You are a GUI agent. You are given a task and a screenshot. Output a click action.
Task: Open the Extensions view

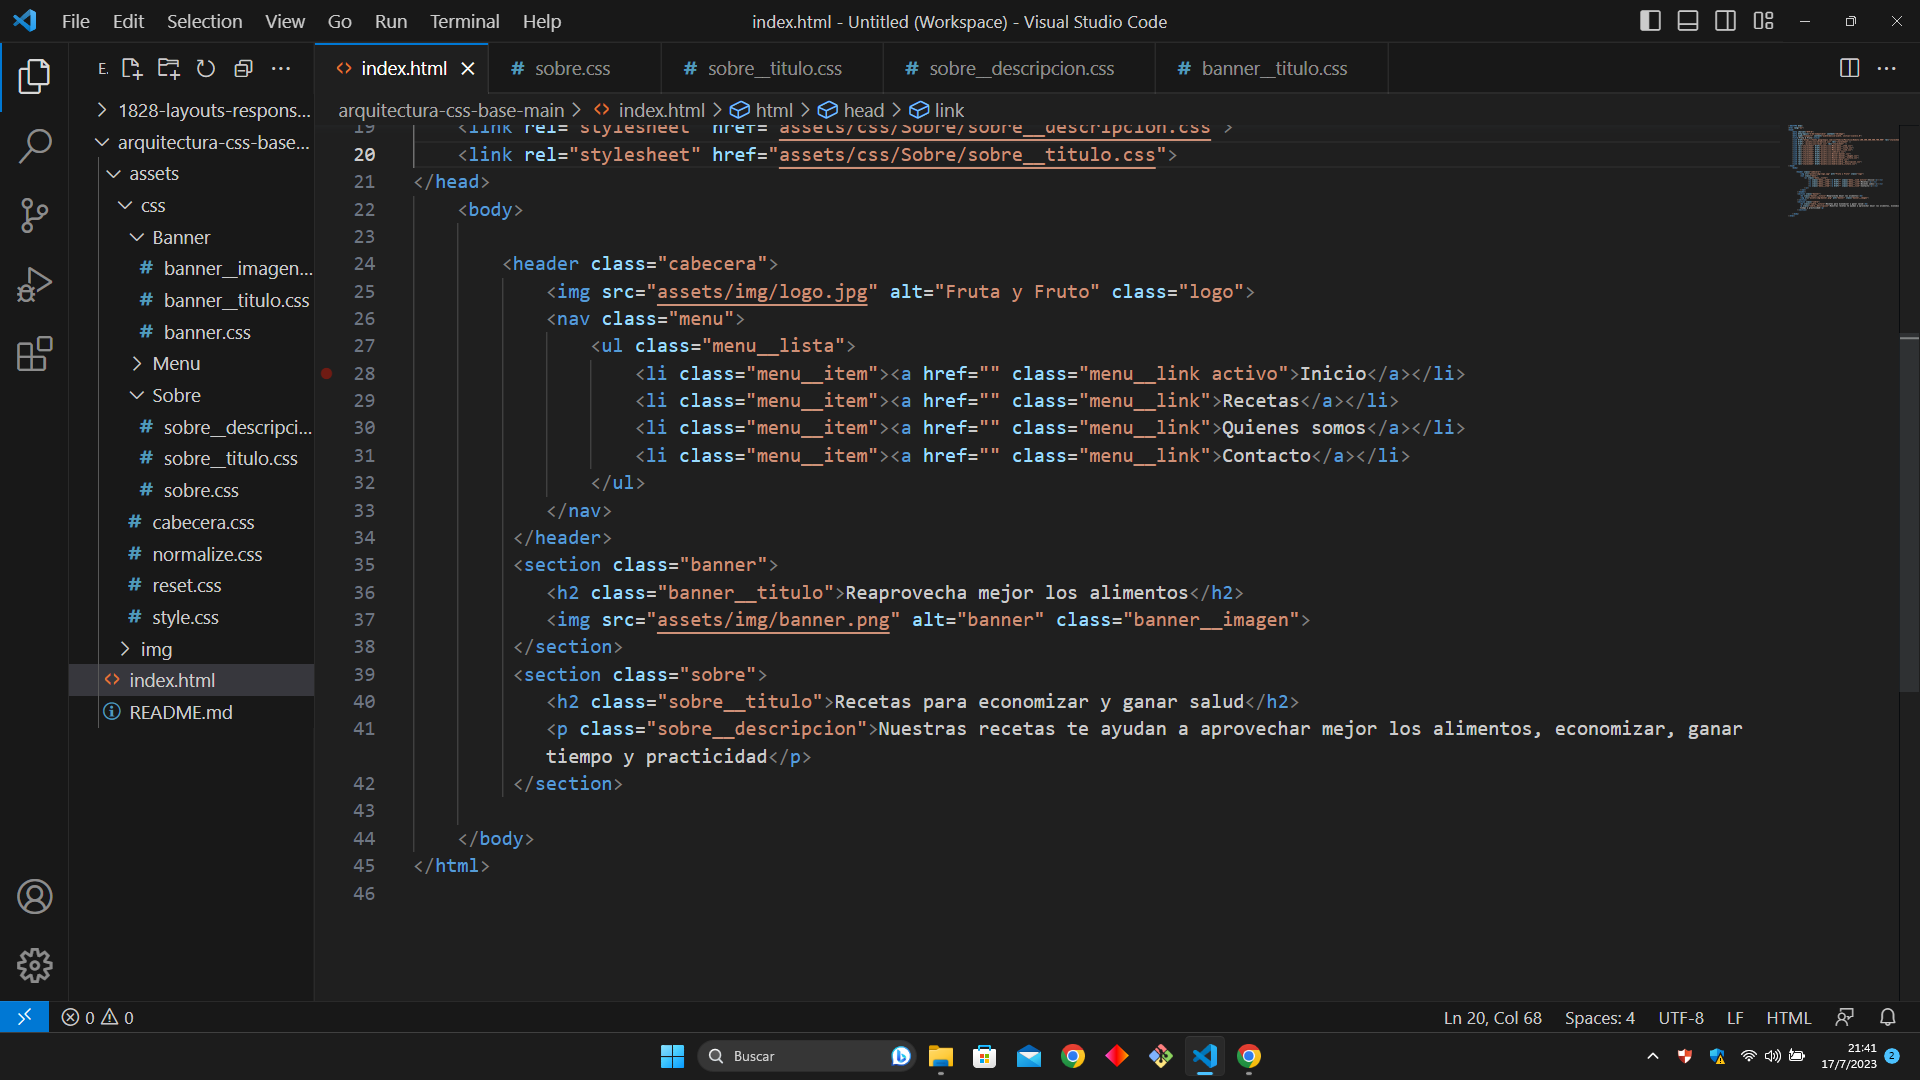click(34, 354)
